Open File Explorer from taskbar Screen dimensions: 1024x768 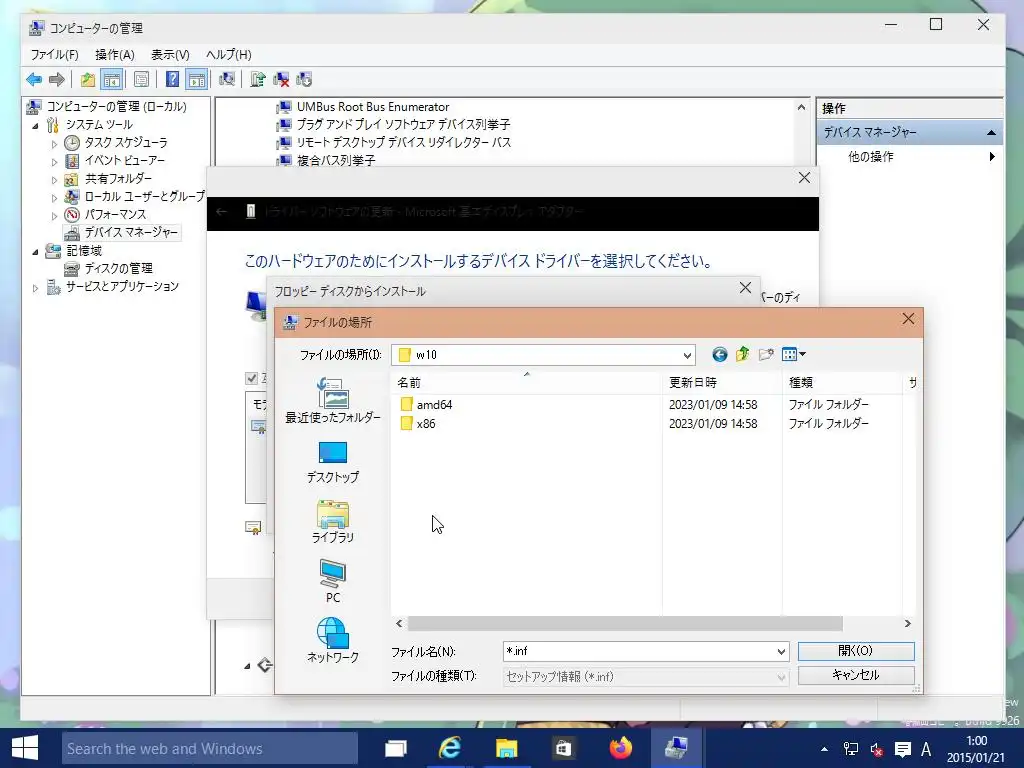click(x=507, y=748)
